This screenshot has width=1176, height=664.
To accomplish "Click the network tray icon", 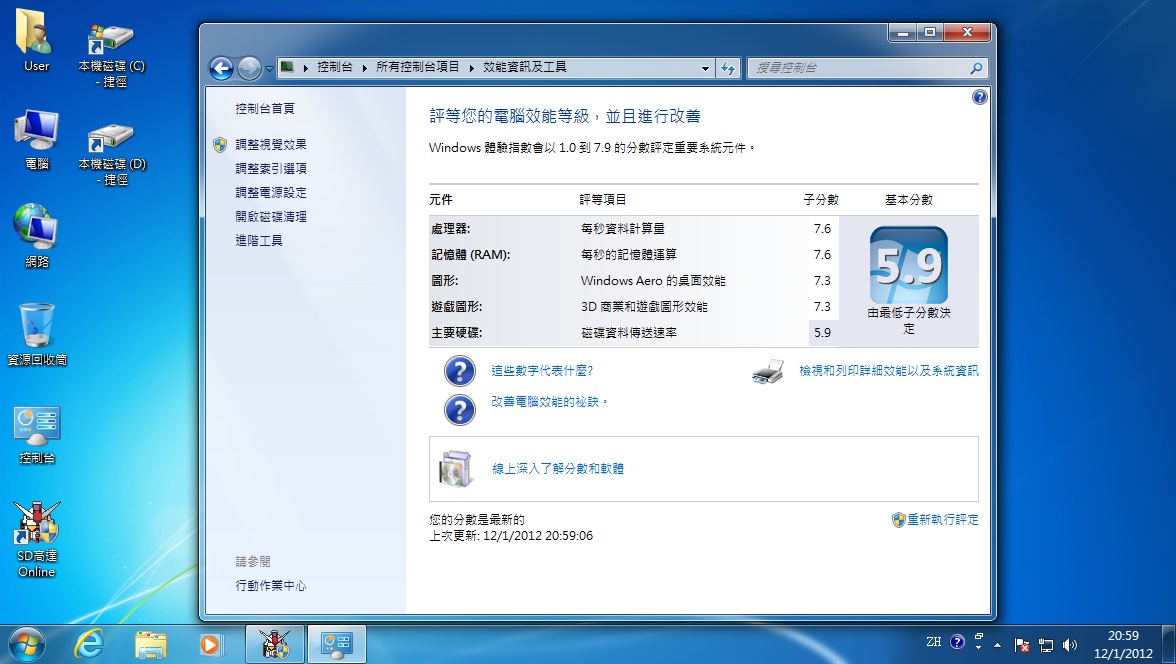I will click(1046, 644).
